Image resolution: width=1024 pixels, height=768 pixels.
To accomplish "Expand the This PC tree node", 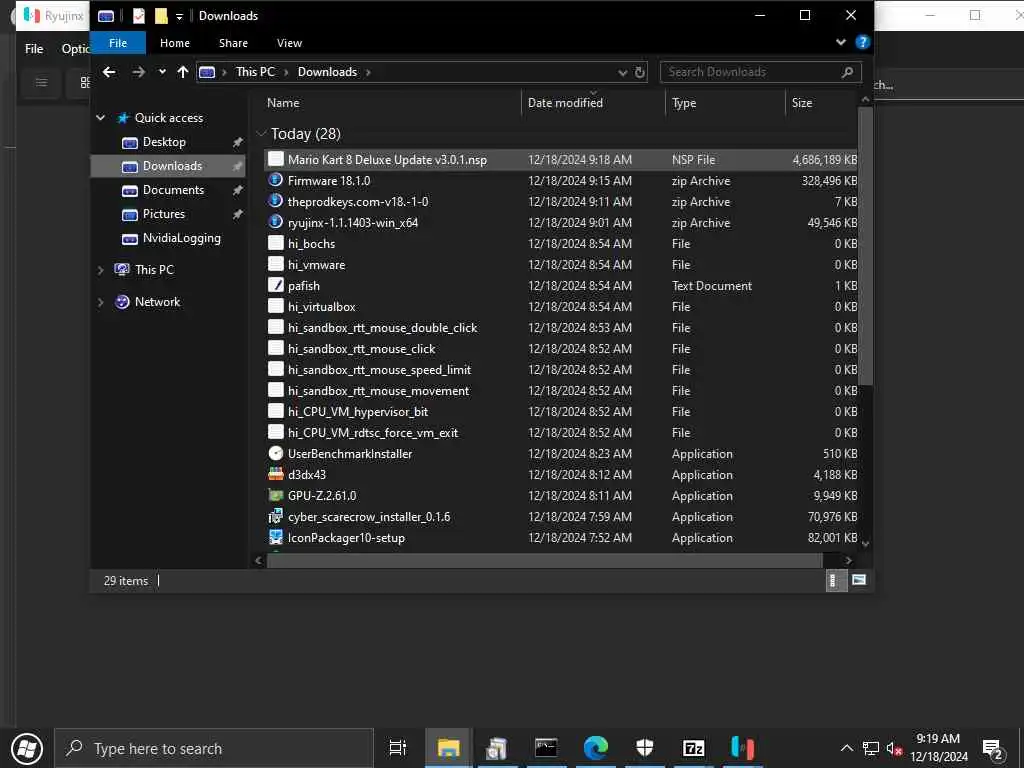I will pyautogui.click(x=101, y=270).
